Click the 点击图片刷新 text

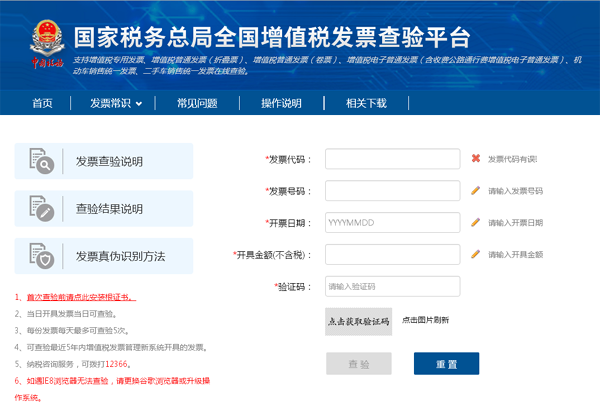(426, 320)
